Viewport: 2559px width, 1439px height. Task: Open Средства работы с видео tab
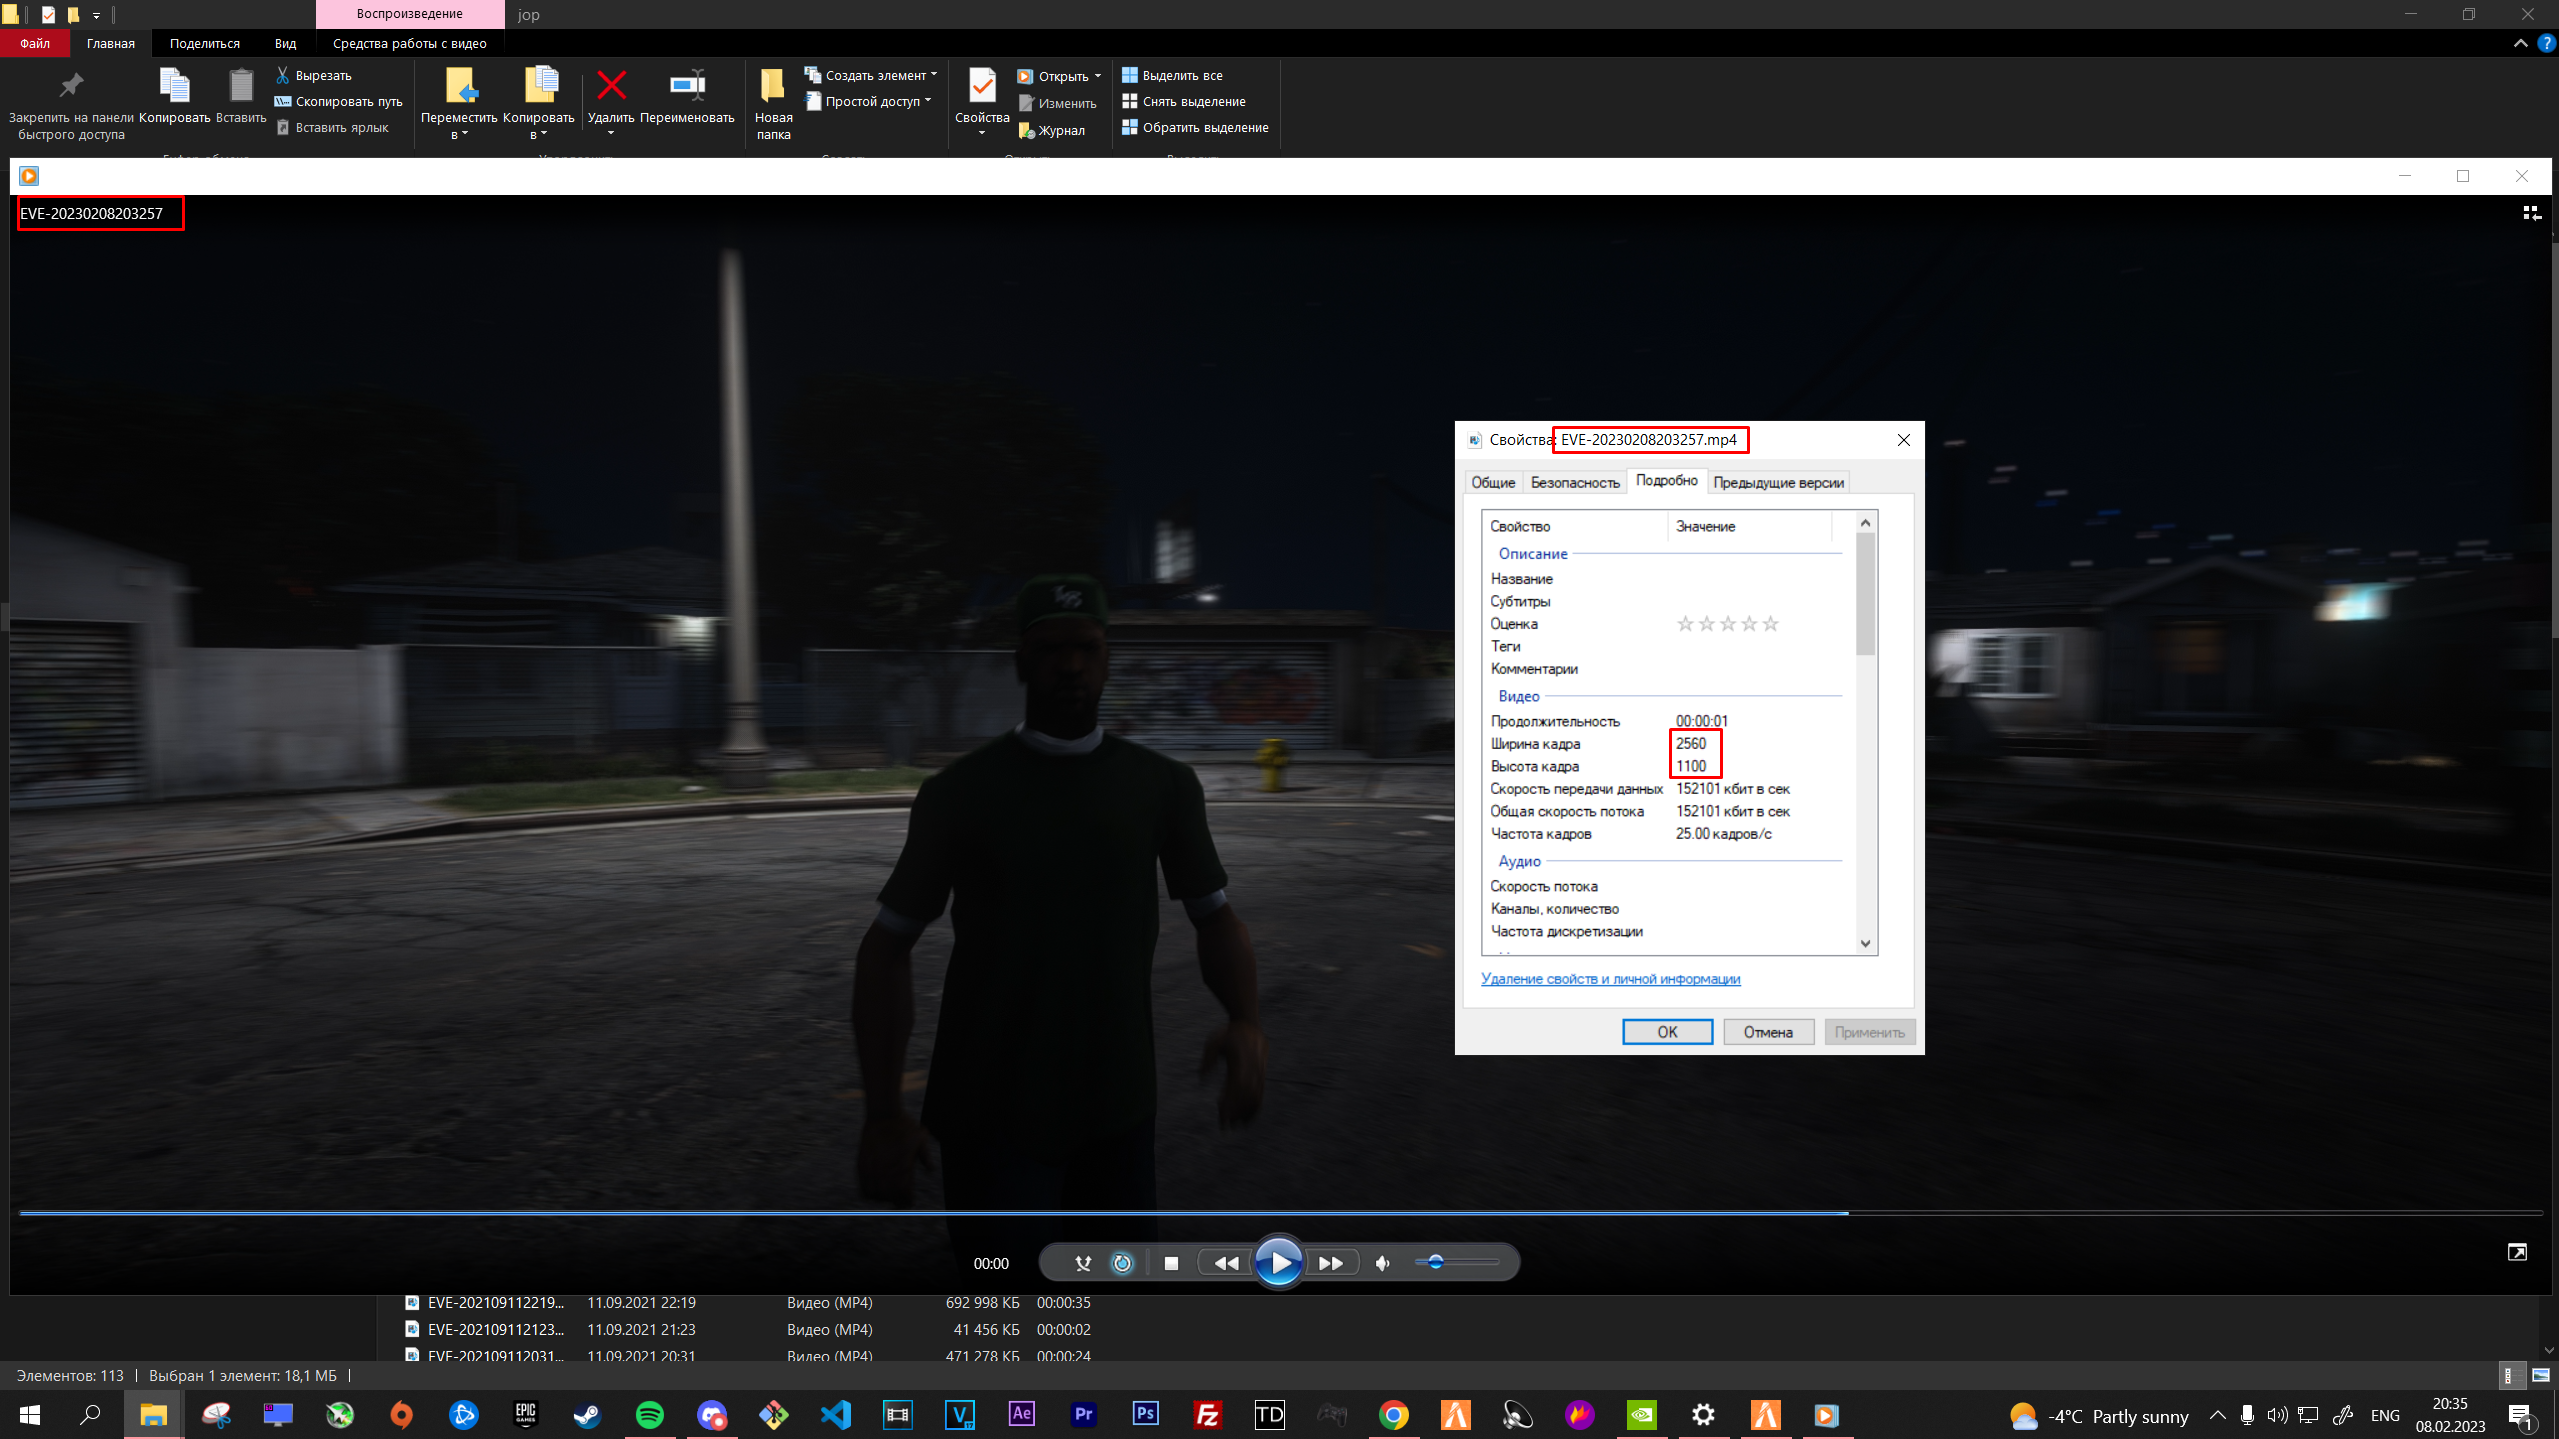(409, 43)
